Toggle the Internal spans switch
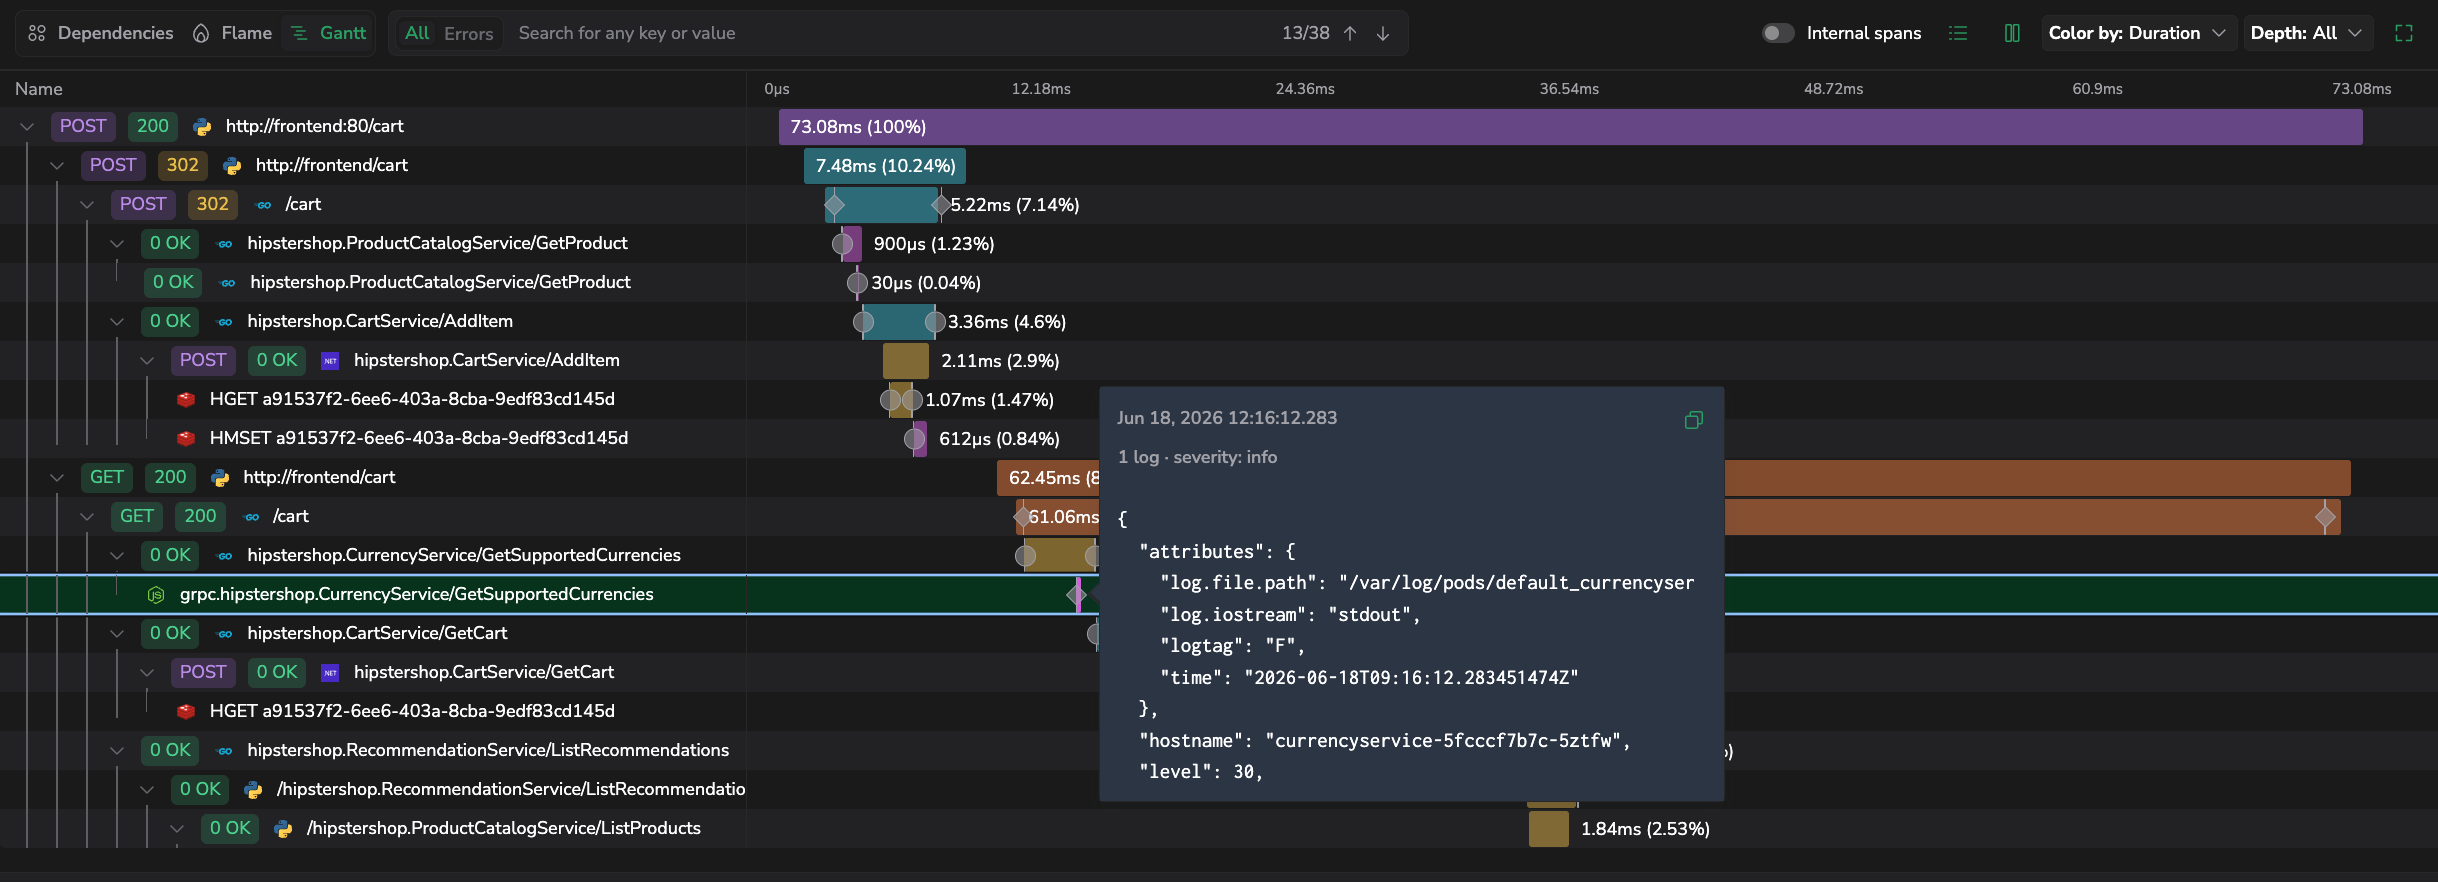The width and height of the screenshot is (2438, 882). 1778,33
